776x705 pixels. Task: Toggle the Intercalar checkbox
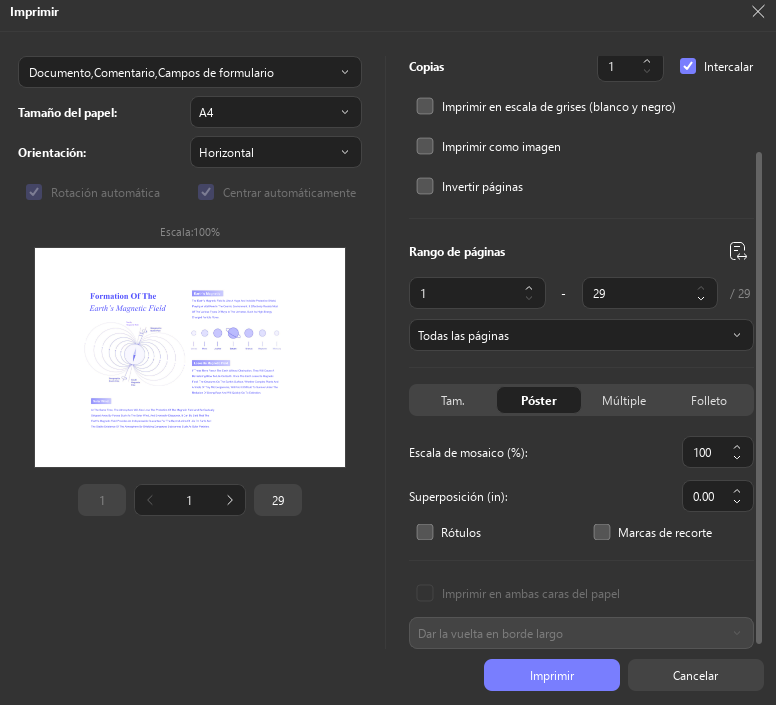(x=688, y=66)
